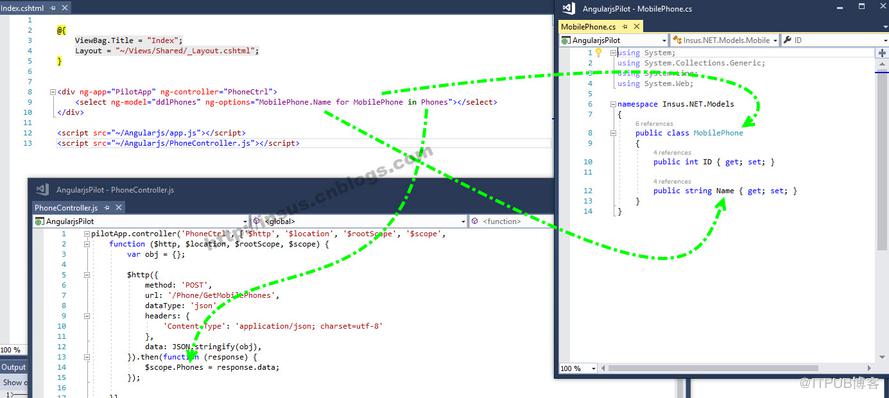Viewport: 889px width, 398px height.
Task: Click "ddlPhones" ng-model value
Action: tap(177, 102)
